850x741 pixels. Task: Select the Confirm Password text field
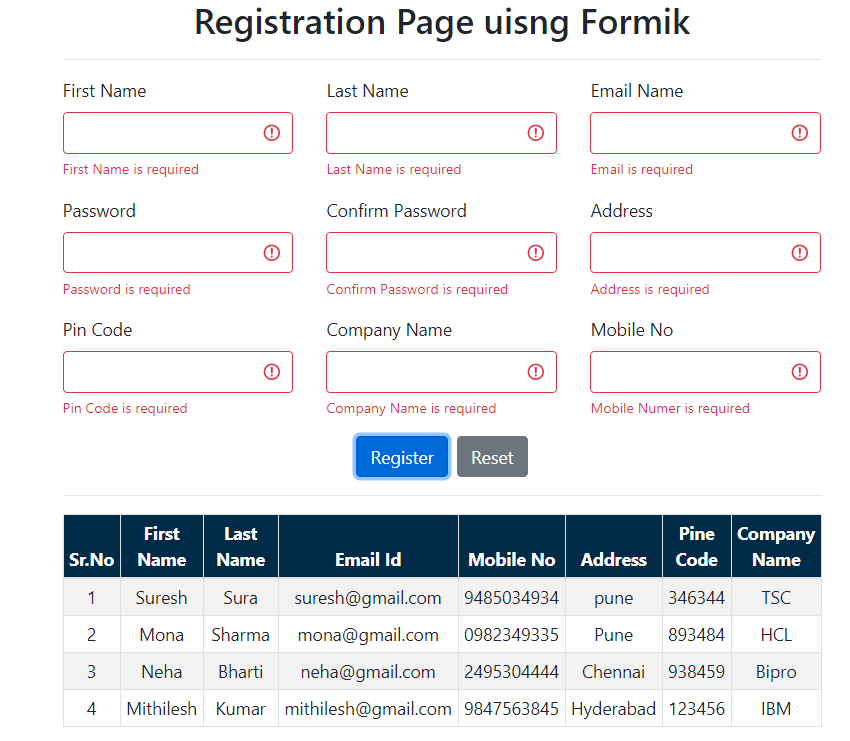click(441, 253)
